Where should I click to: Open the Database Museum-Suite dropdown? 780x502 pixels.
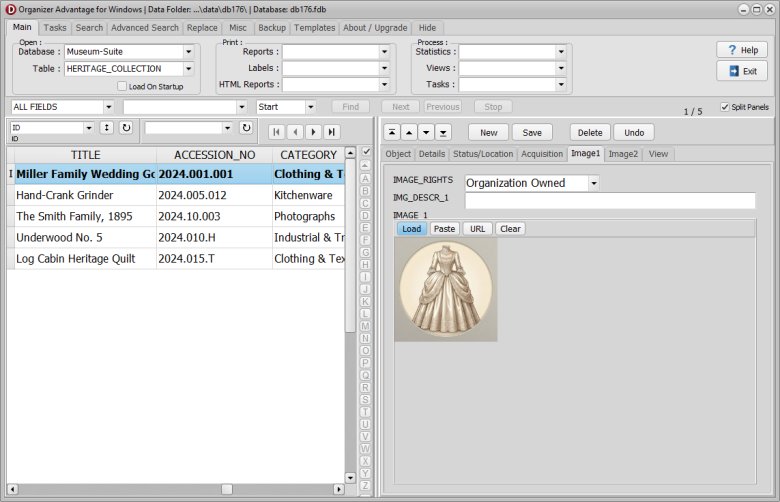tap(188, 52)
